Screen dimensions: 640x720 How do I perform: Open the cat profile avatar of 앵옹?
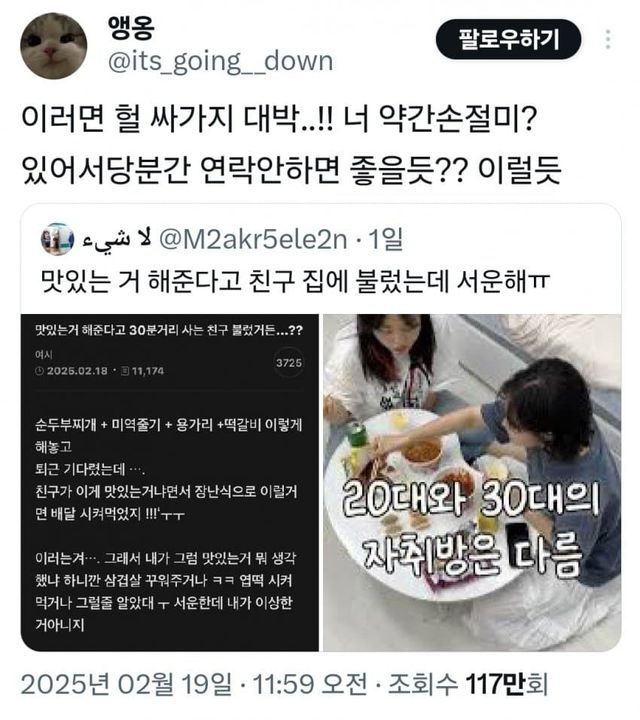[x=53, y=46]
